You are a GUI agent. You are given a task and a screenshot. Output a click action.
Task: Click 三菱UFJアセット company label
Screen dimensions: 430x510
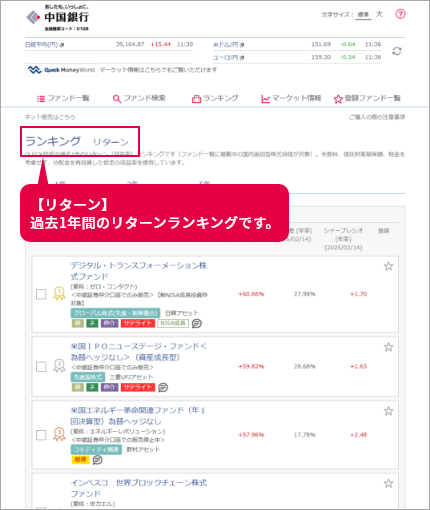point(131,377)
